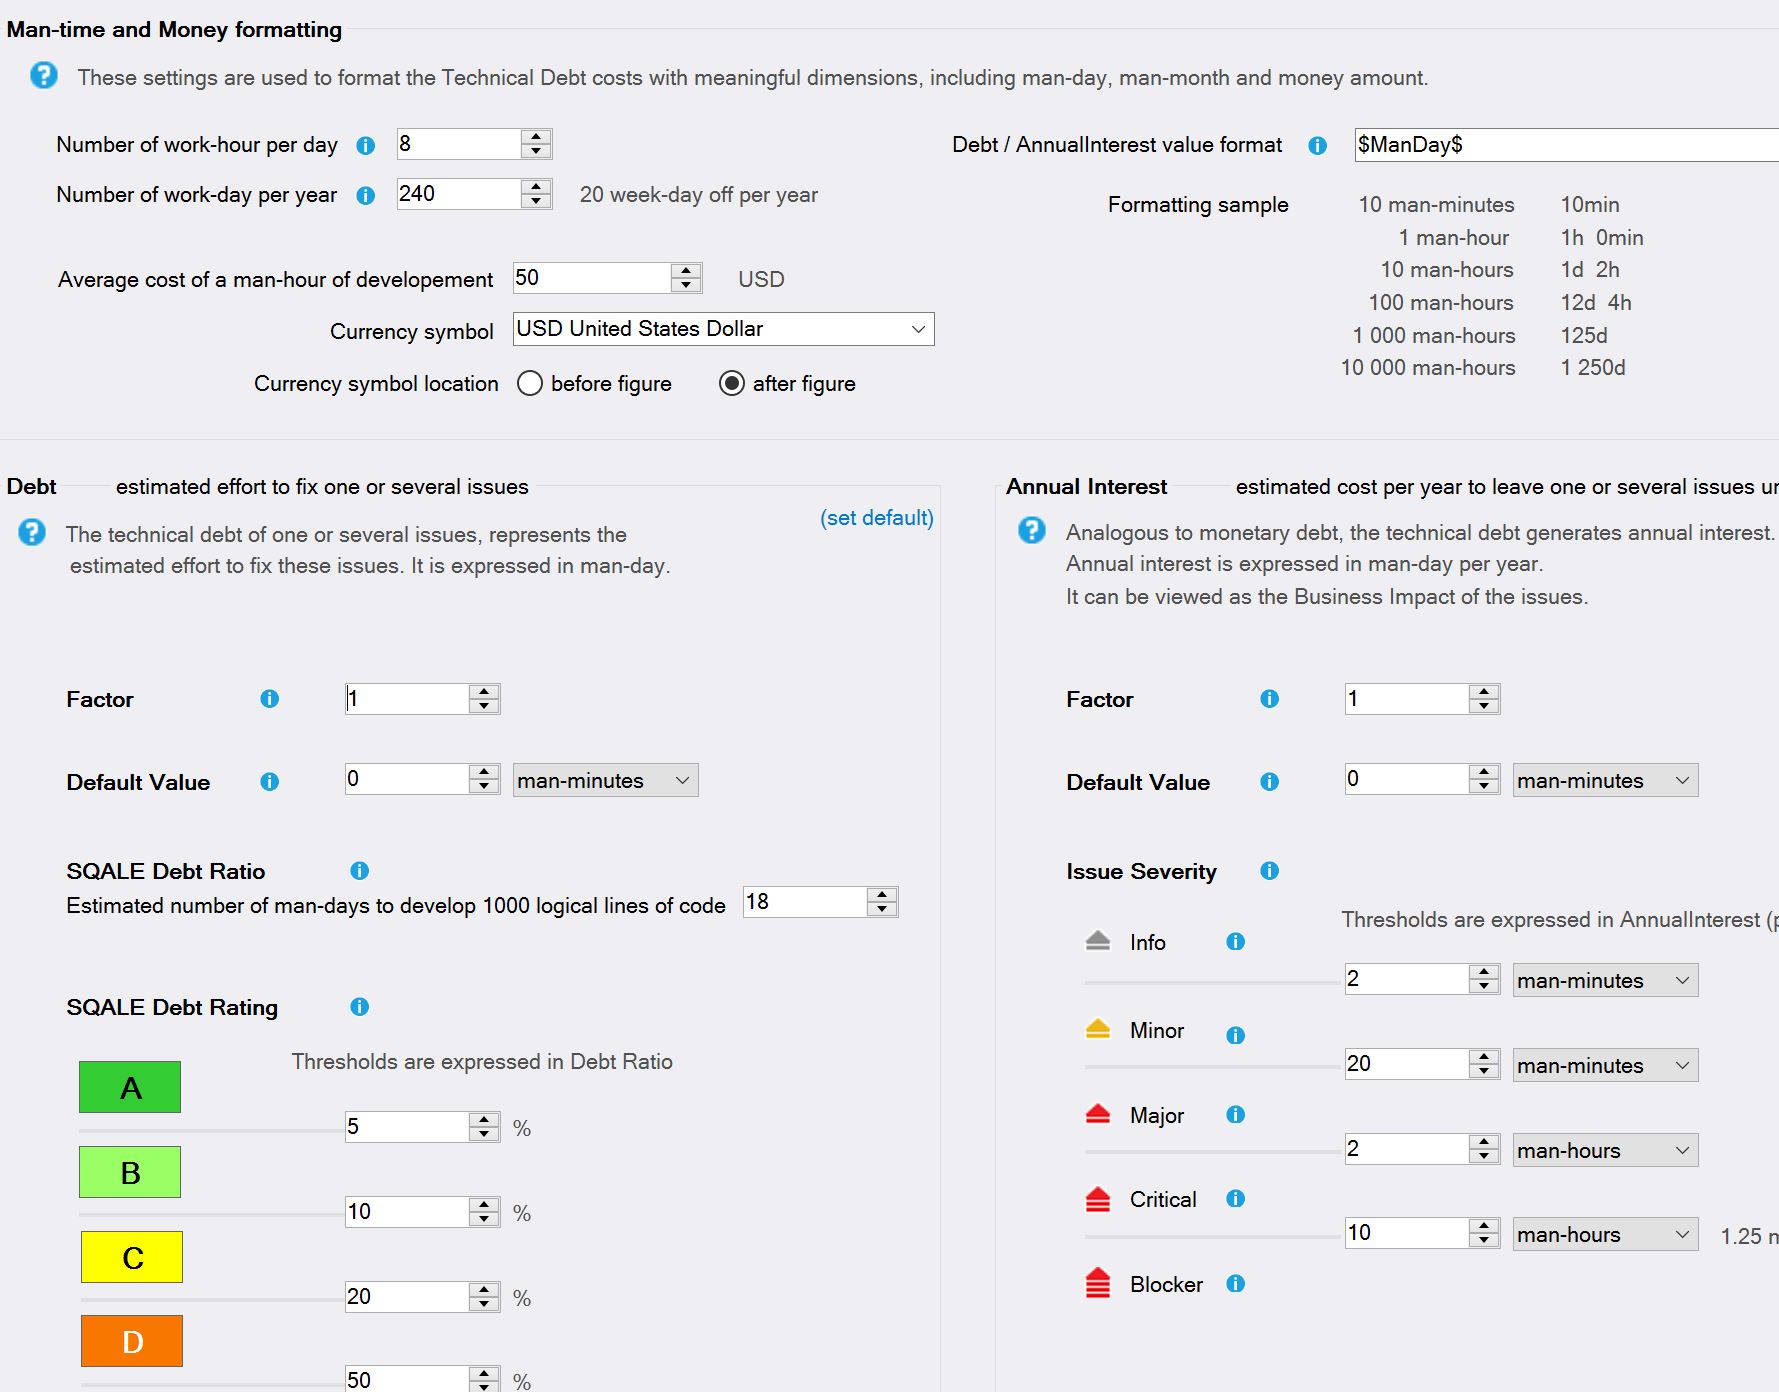Click the Debt Factor input field
1779x1392 pixels.
(x=407, y=699)
